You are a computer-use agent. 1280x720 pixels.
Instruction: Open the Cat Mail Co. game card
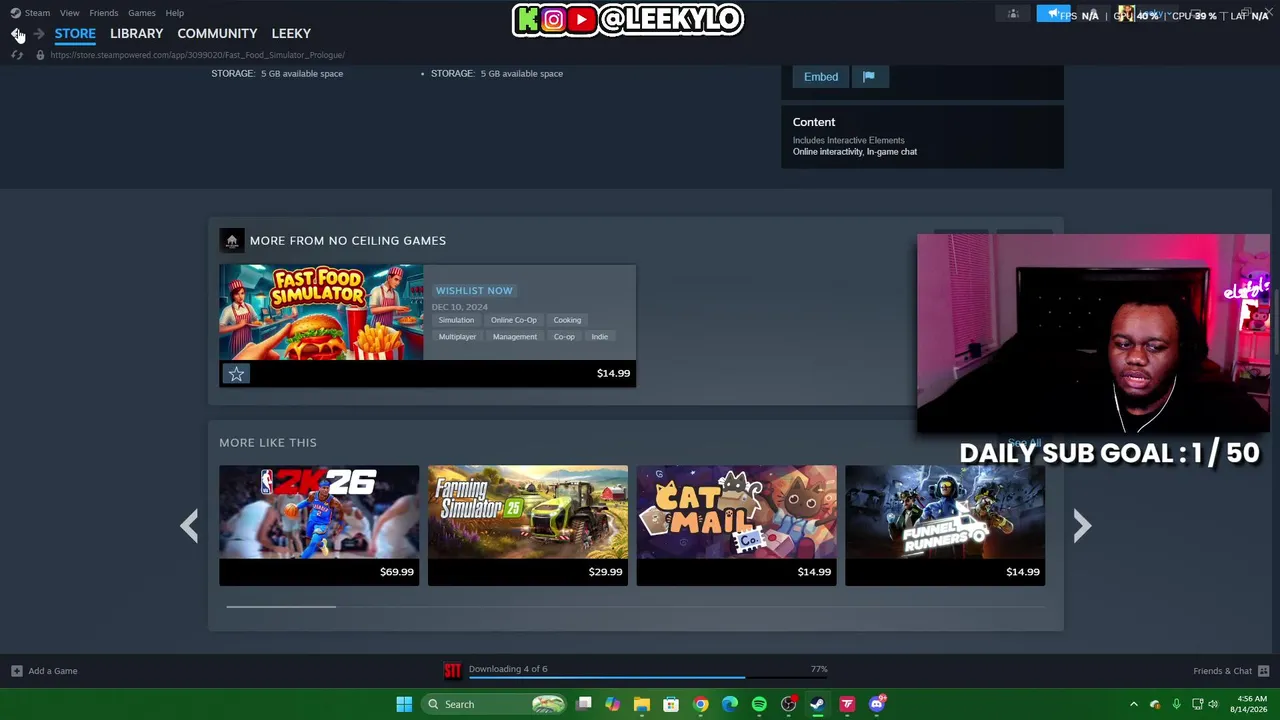coord(736,525)
